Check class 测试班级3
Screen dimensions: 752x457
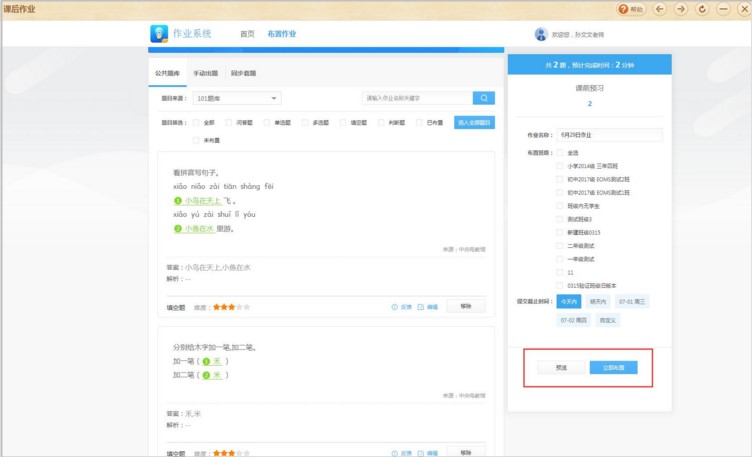coord(559,219)
